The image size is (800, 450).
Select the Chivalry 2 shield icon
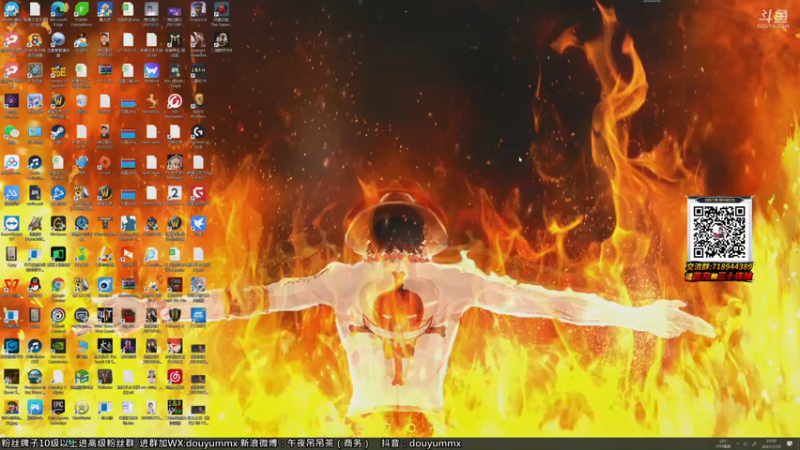(x=174, y=315)
